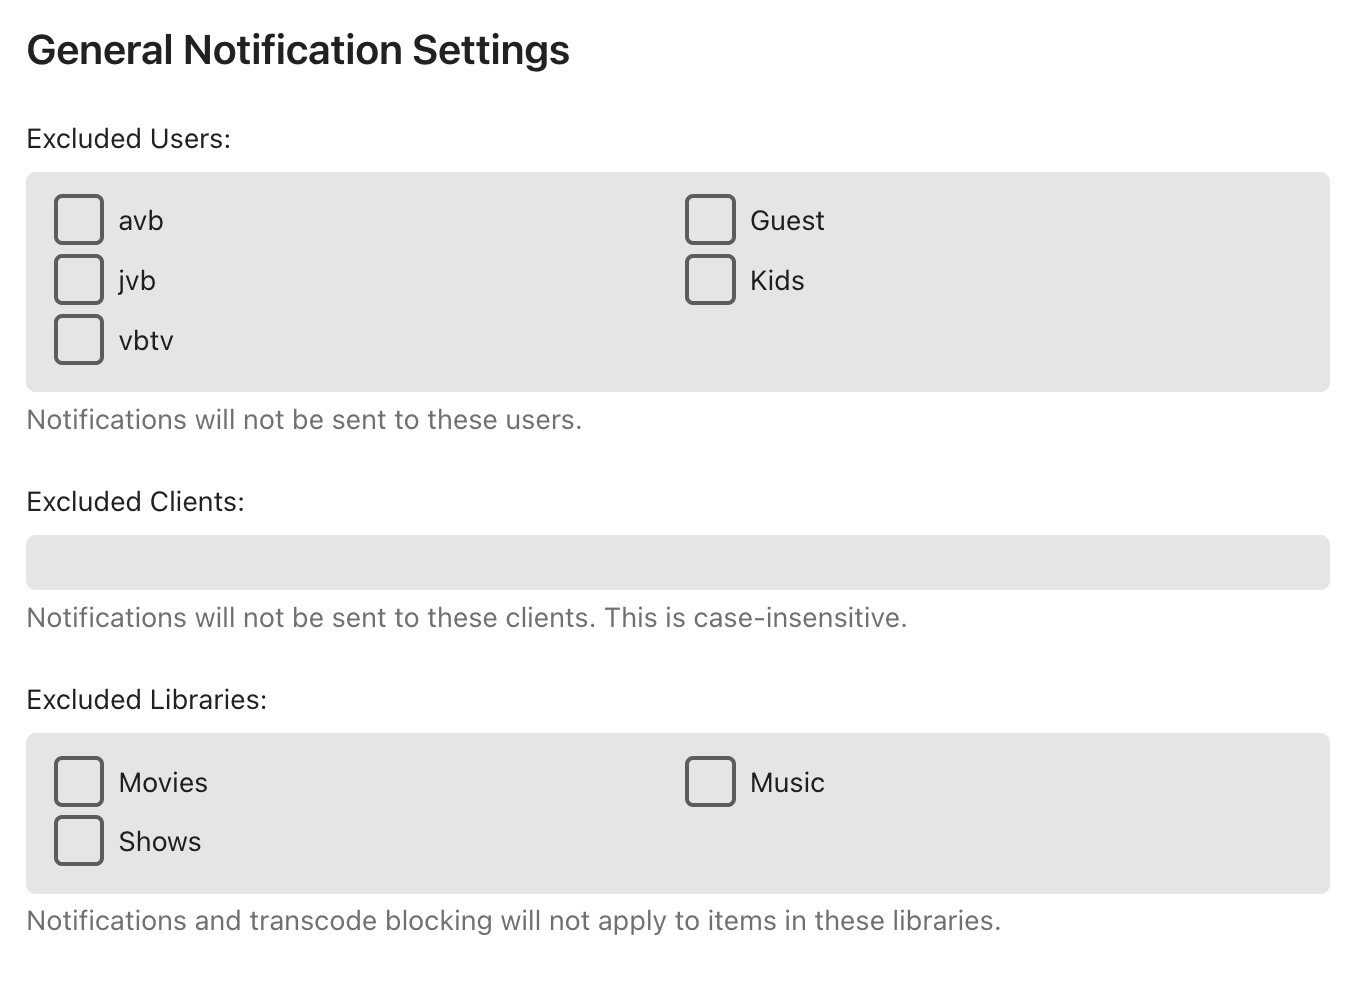Click the 'Music' library name label
The image size is (1364, 992).
787,783
